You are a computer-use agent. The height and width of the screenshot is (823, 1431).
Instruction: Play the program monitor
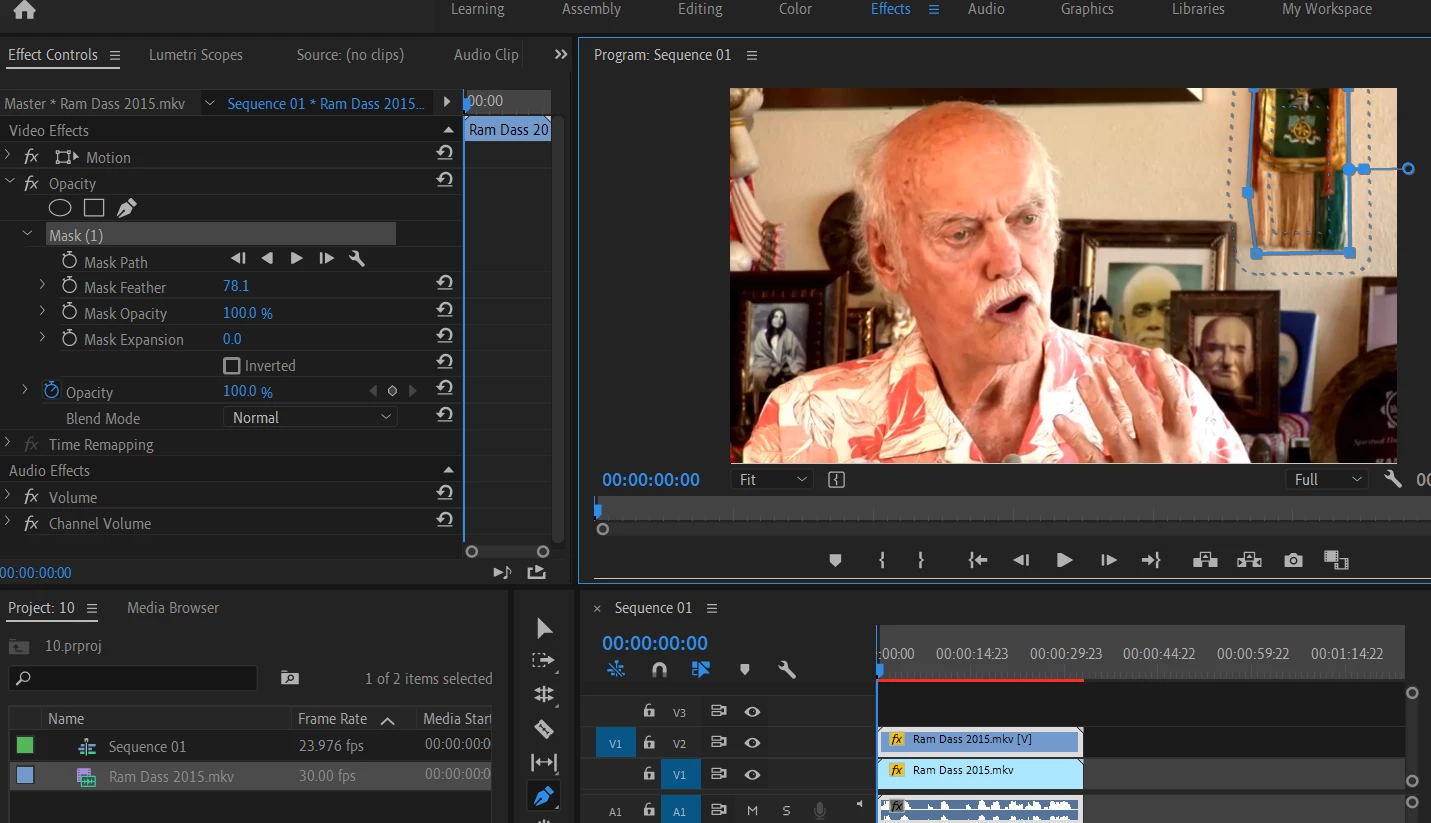tap(1064, 560)
